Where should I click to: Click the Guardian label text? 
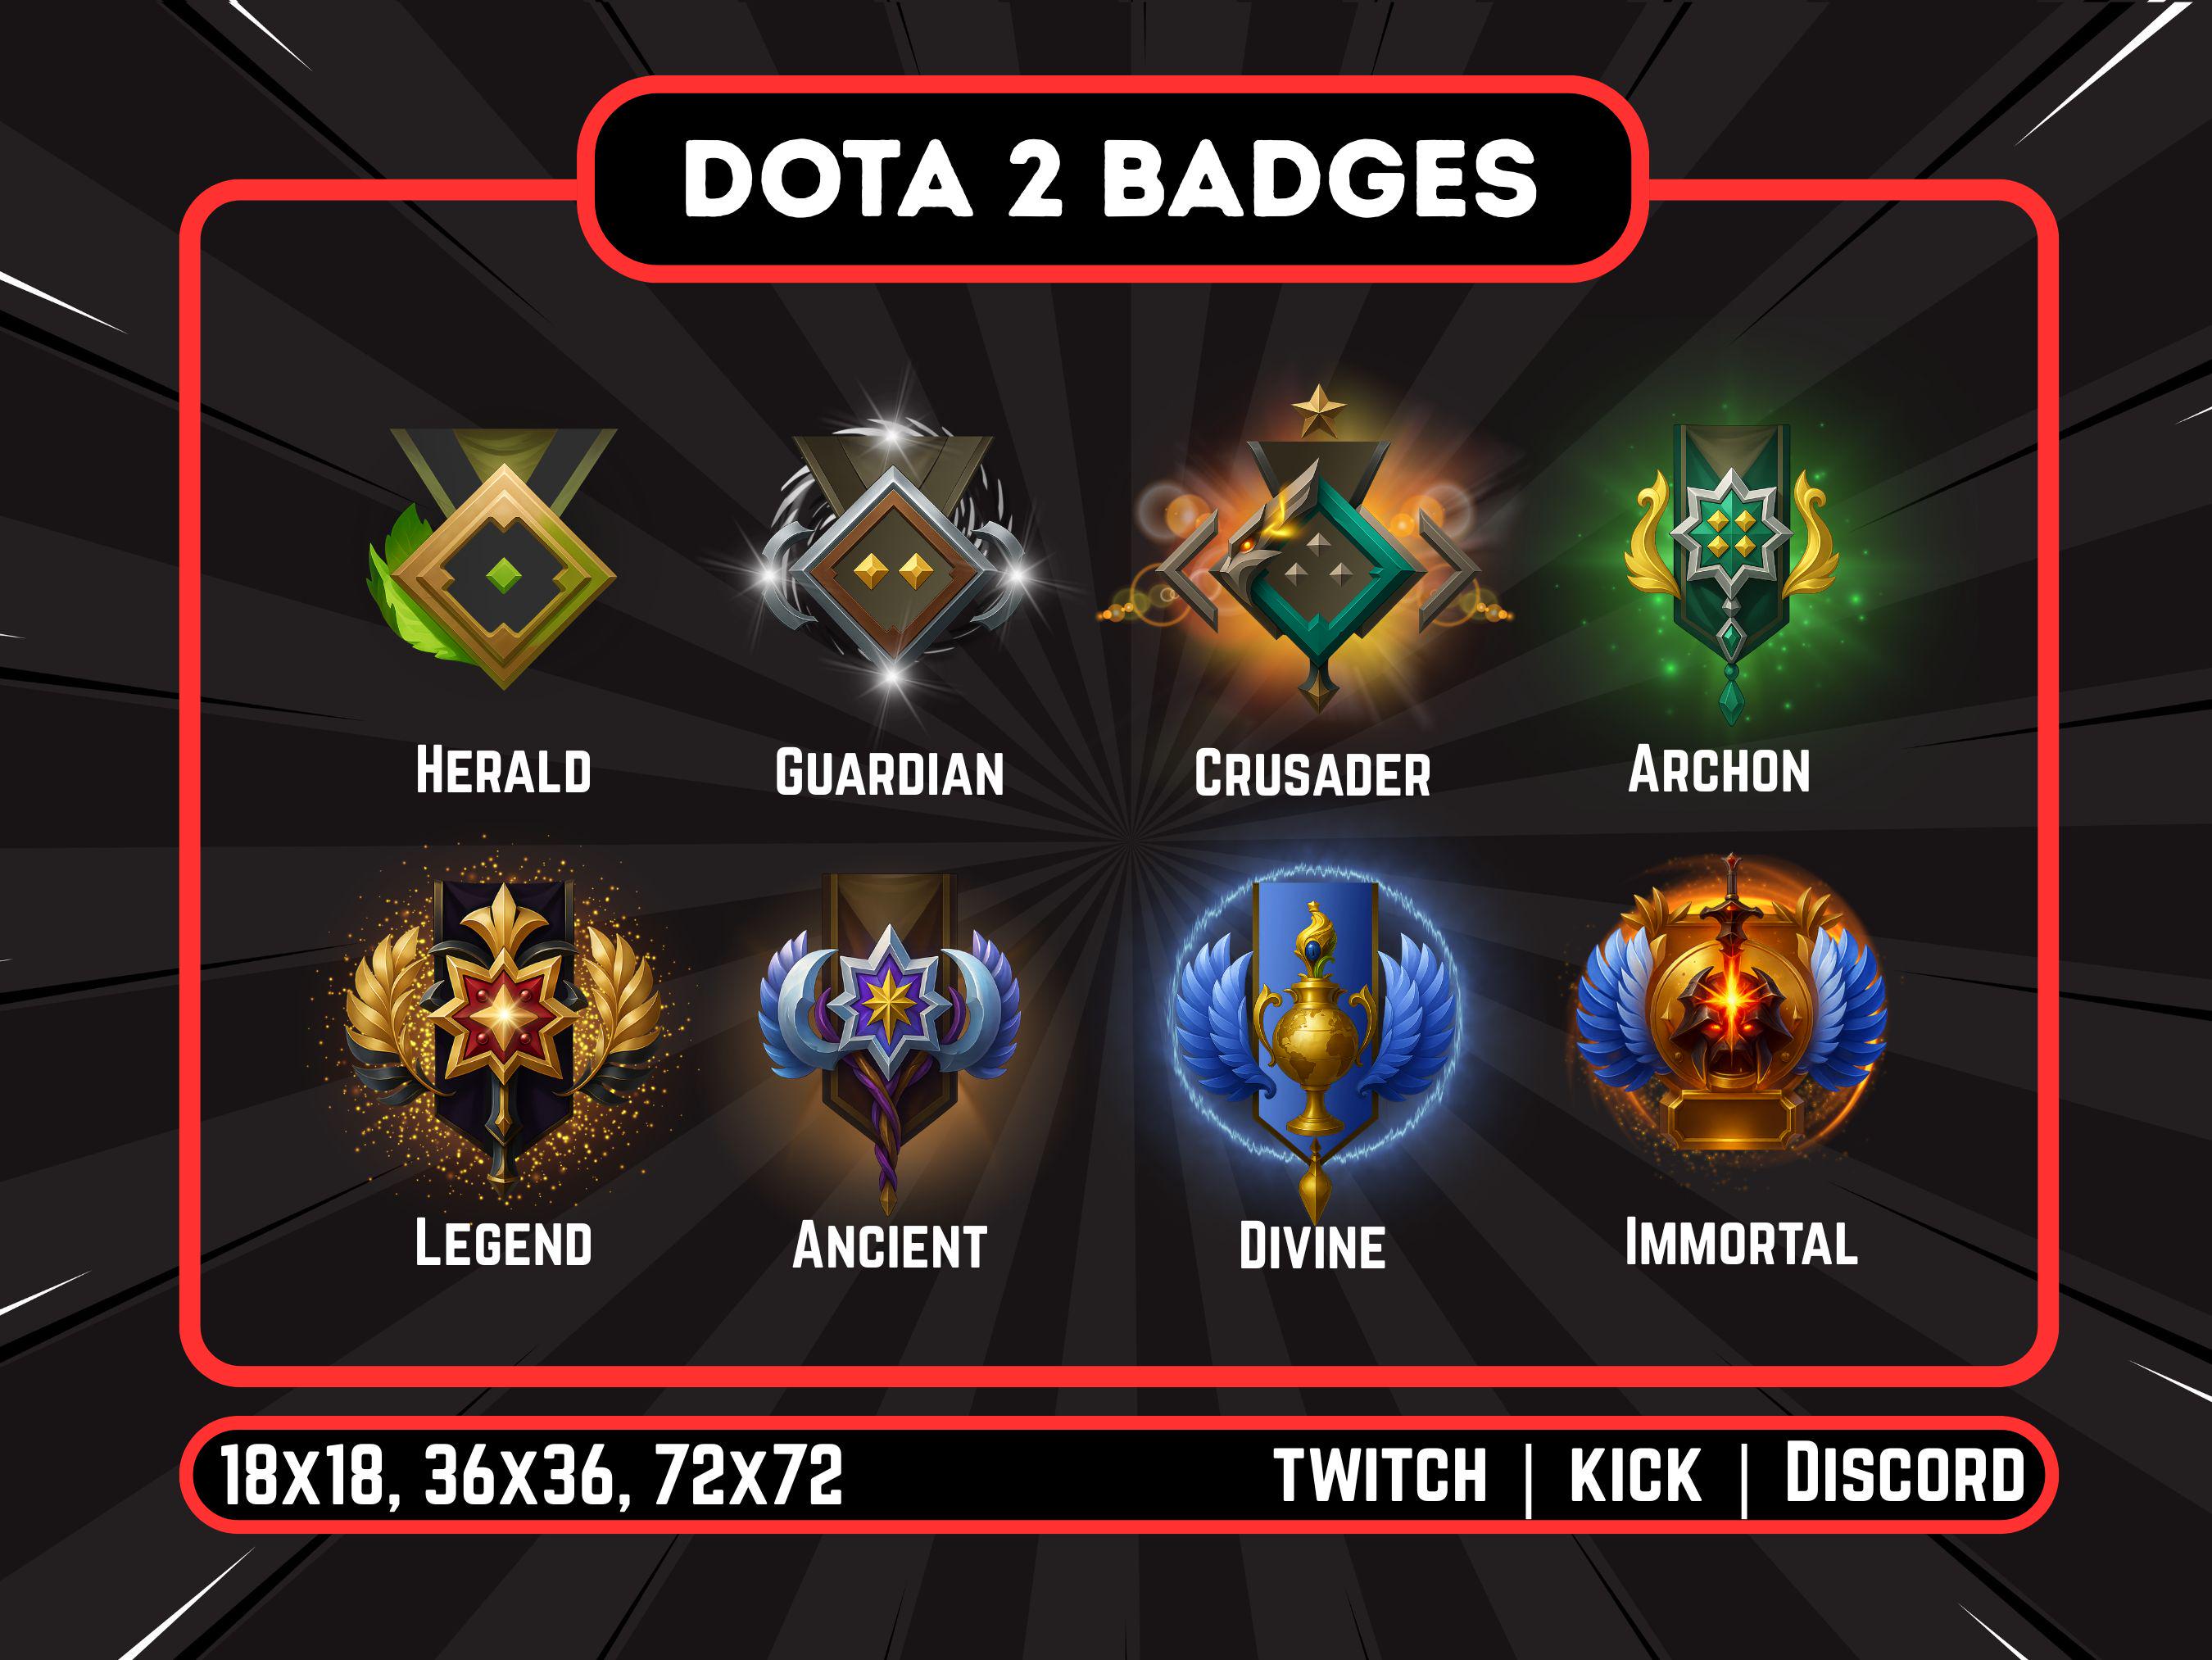click(x=890, y=773)
